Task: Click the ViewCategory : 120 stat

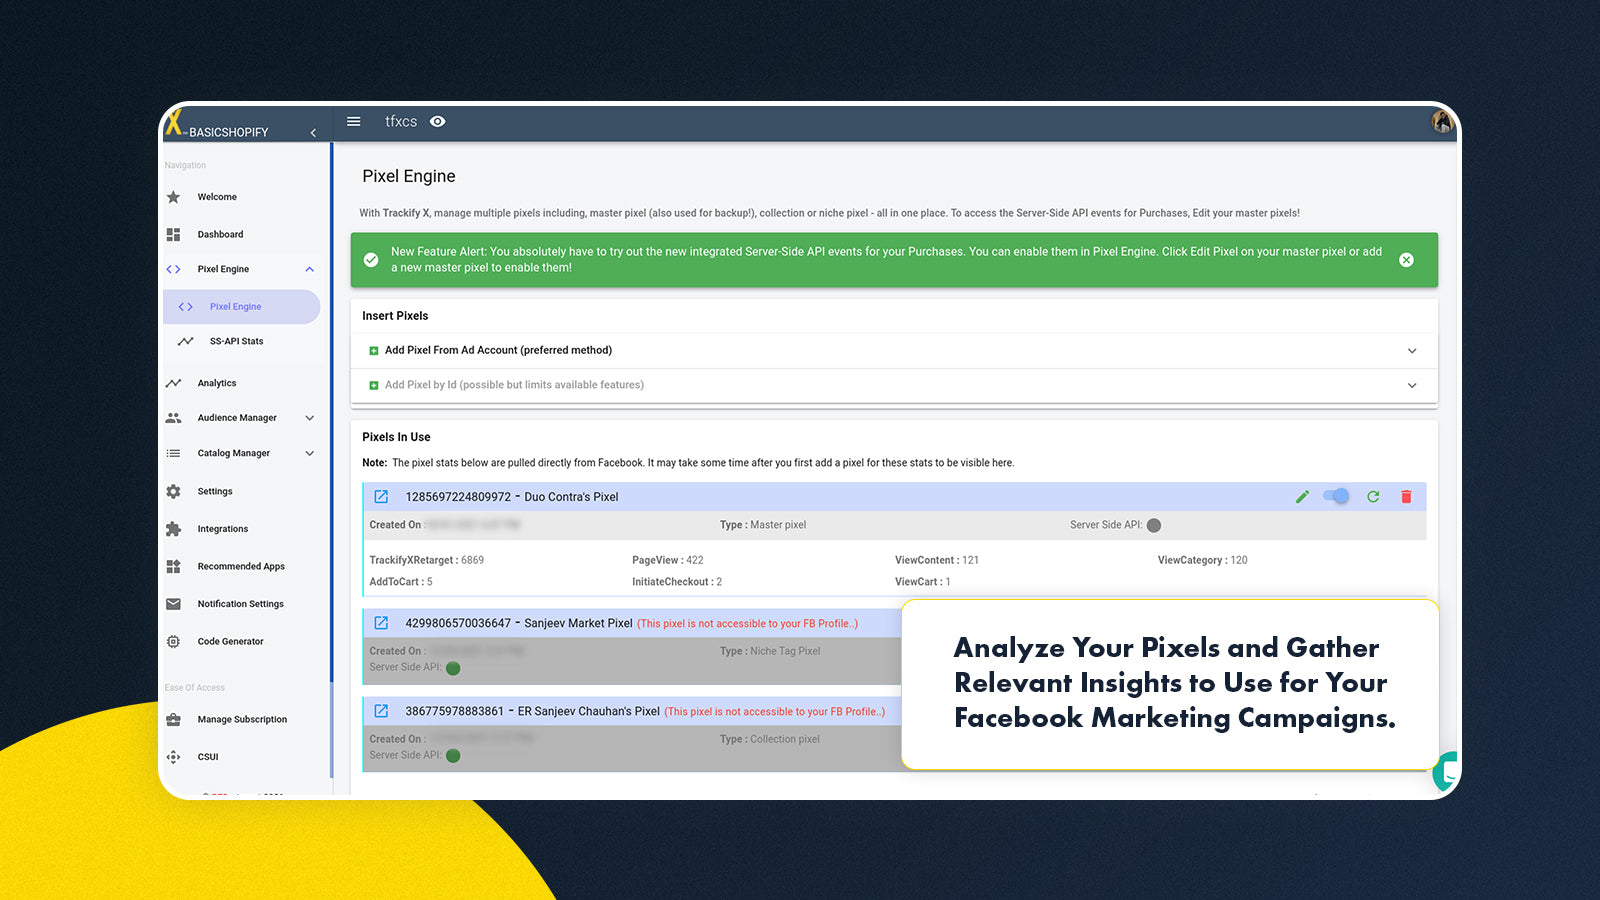Action: pos(1203,560)
